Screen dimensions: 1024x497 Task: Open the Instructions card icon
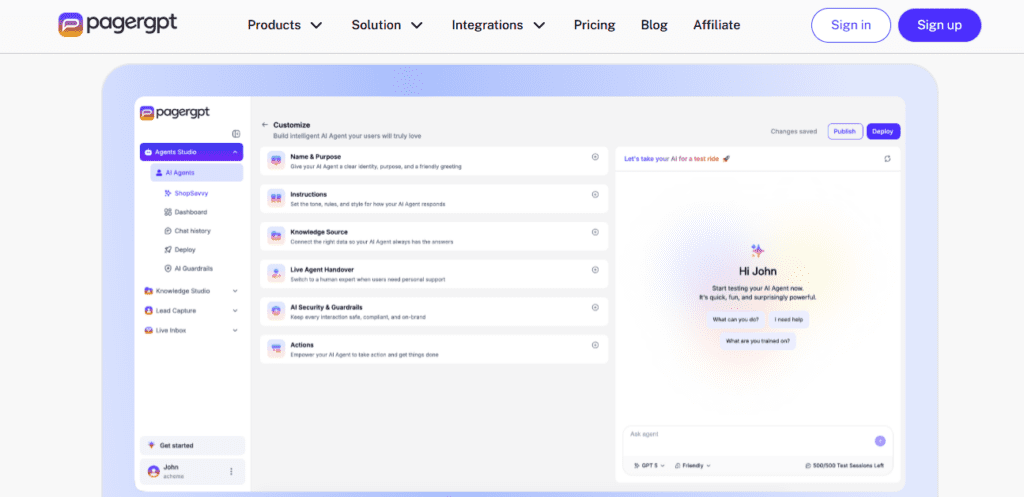click(276, 199)
